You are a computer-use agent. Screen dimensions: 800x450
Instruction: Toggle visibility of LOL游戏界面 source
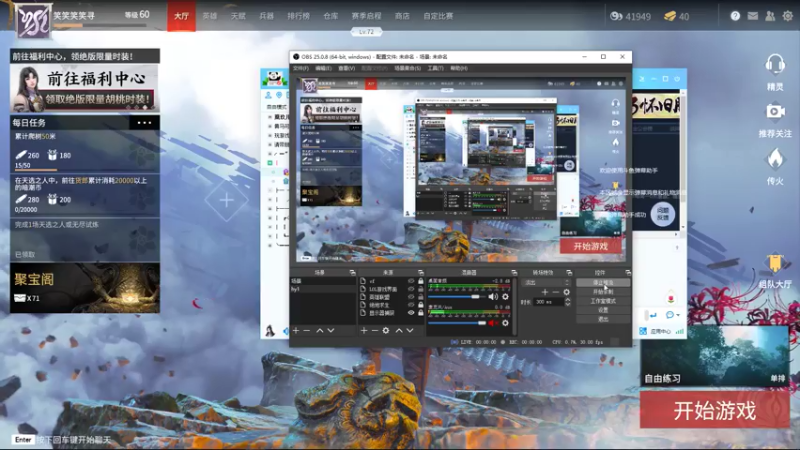pos(411,289)
